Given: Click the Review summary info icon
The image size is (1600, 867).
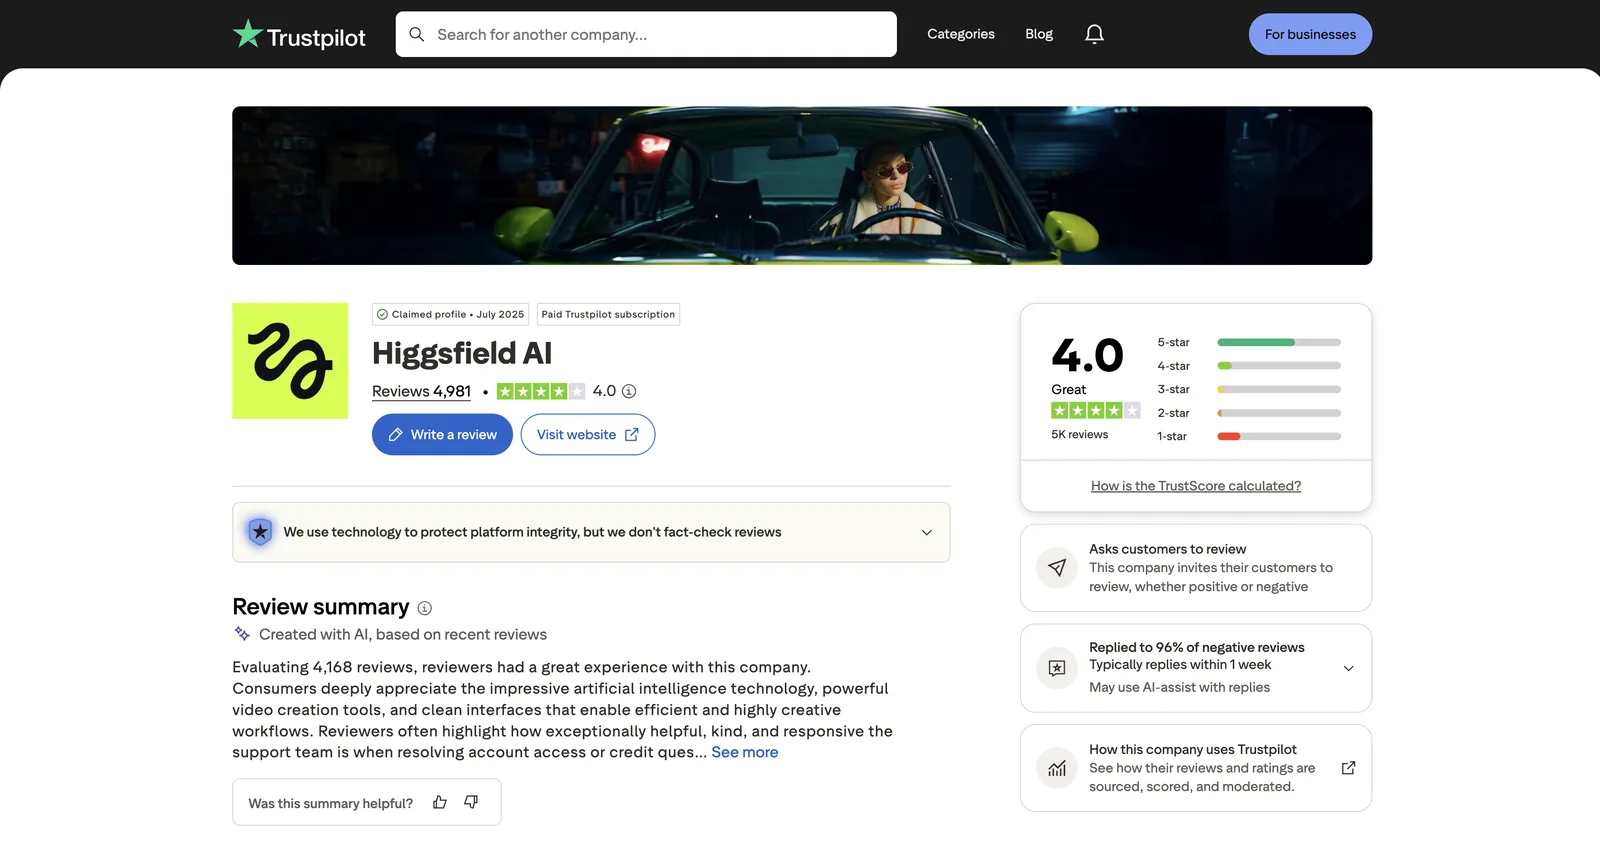Looking at the screenshot, I should 424,608.
